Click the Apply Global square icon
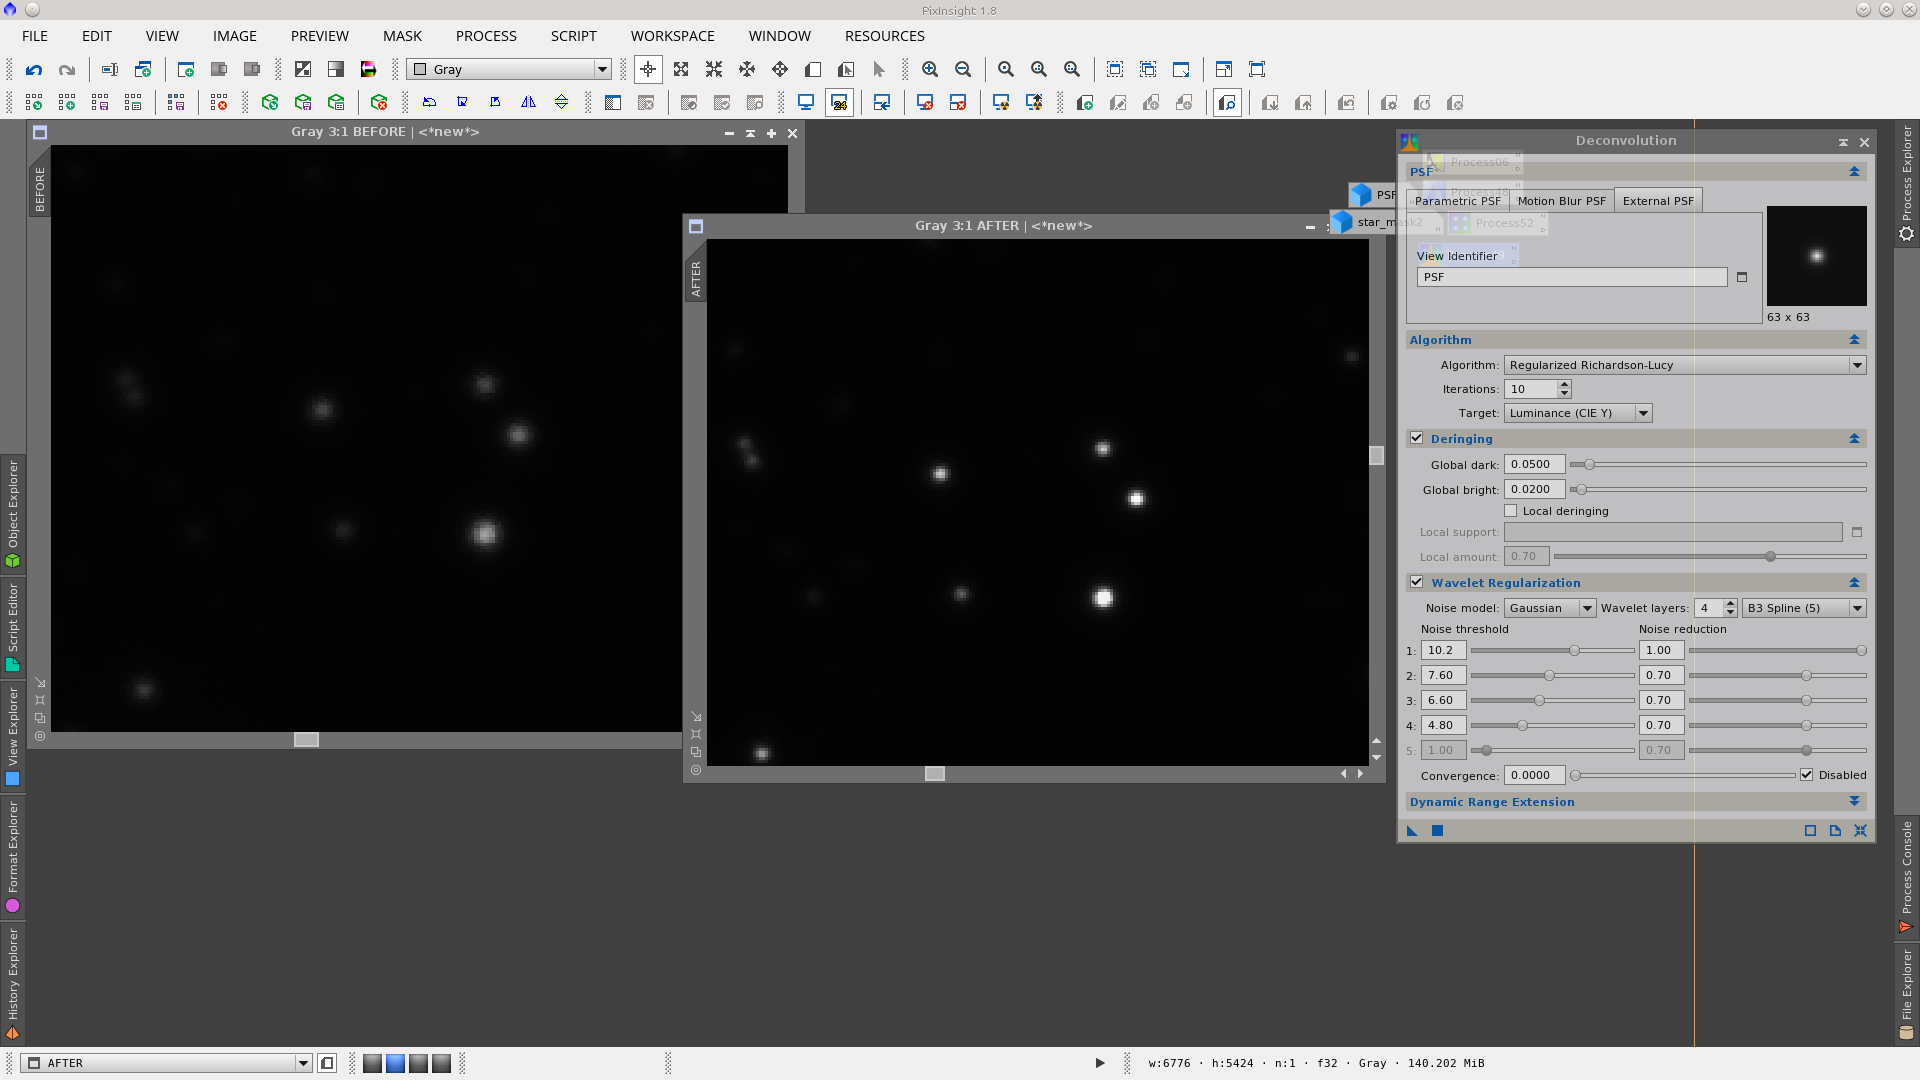 [1437, 831]
